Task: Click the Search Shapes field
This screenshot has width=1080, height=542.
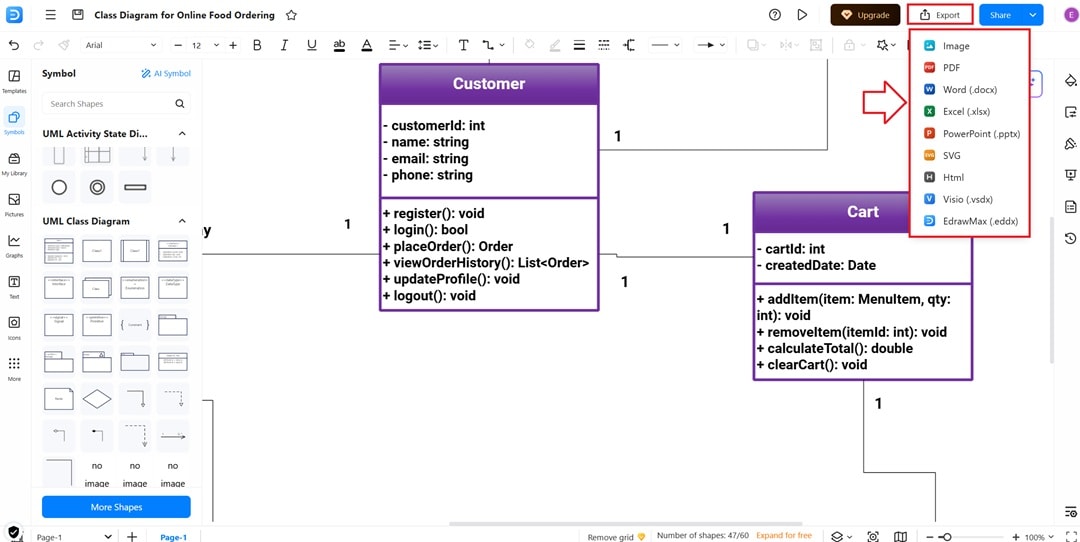Action: [116, 104]
